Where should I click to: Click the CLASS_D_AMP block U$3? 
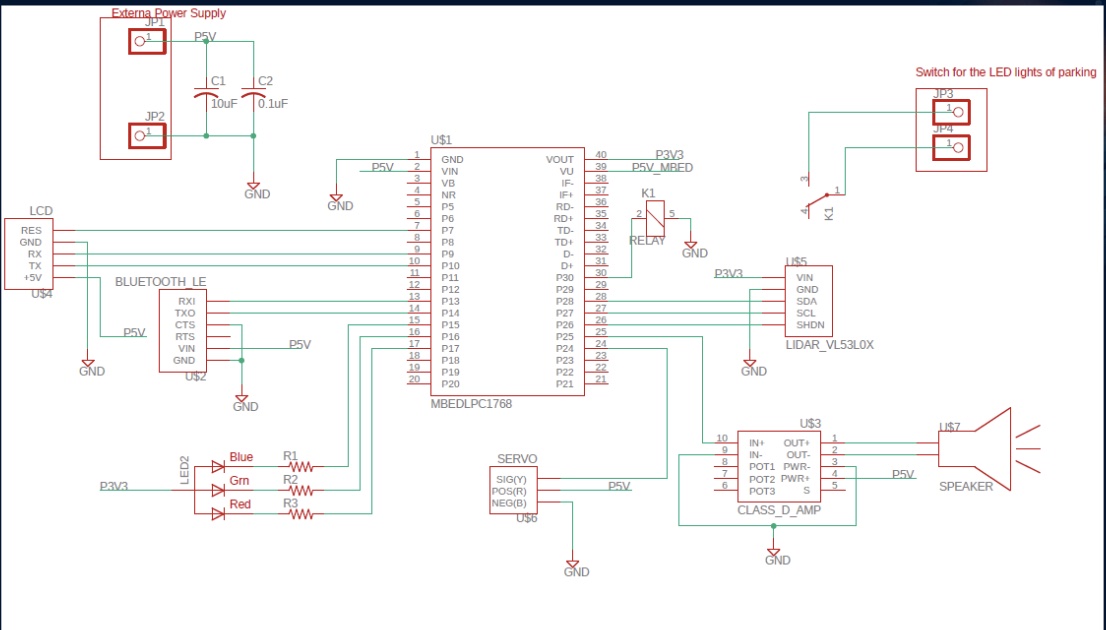pos(778,465)
